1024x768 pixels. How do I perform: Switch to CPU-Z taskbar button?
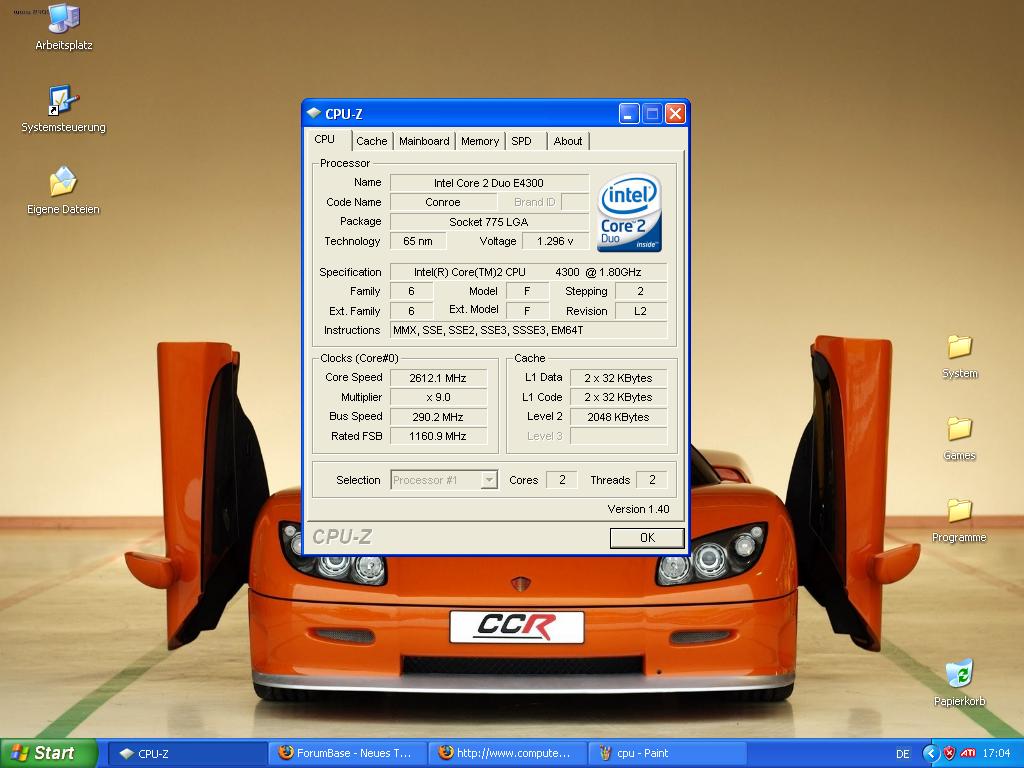[186, 754]
